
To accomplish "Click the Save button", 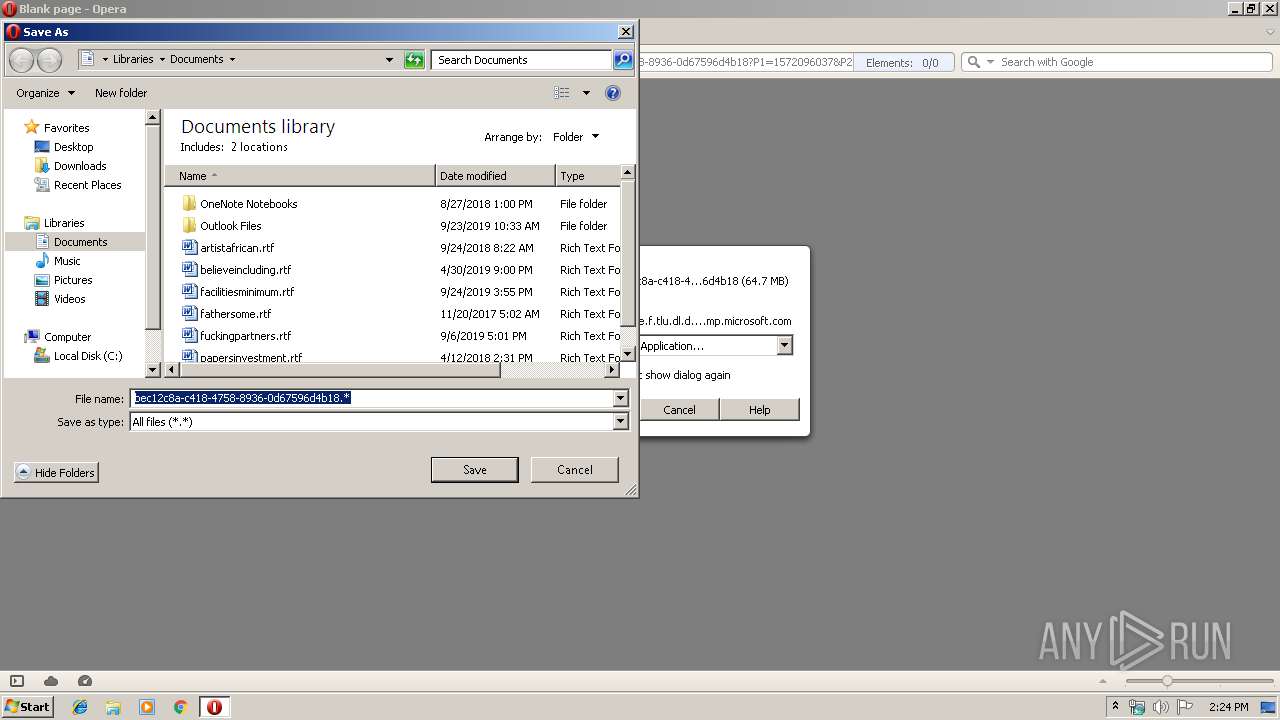I will coord(474,470).
